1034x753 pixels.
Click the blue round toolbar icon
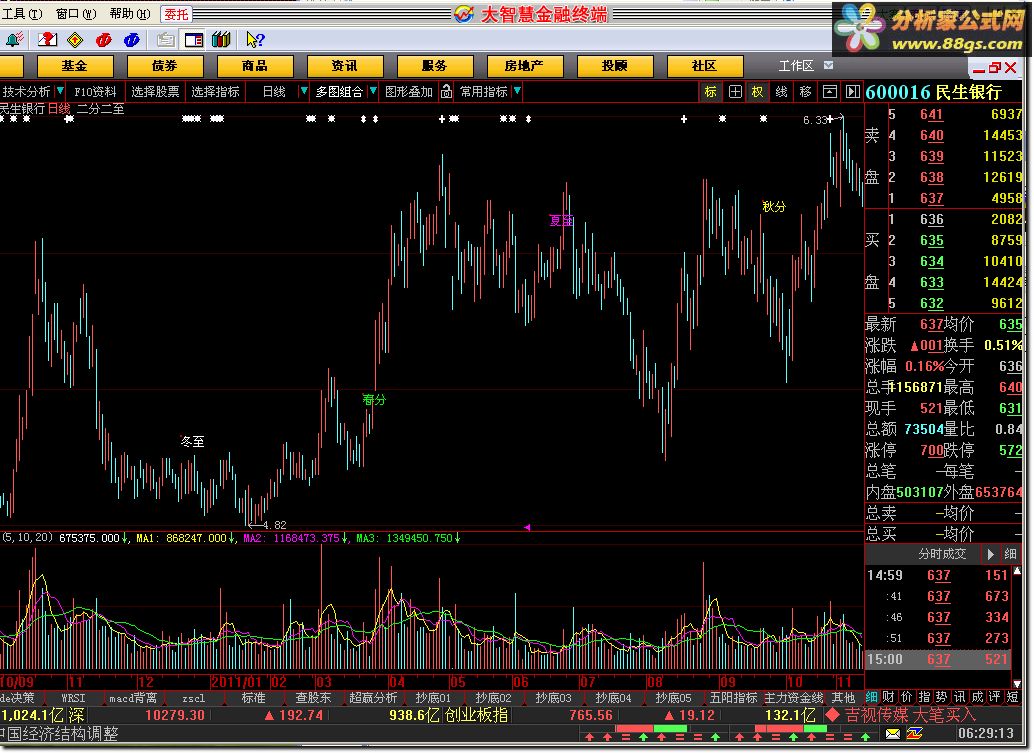[131, 40]
